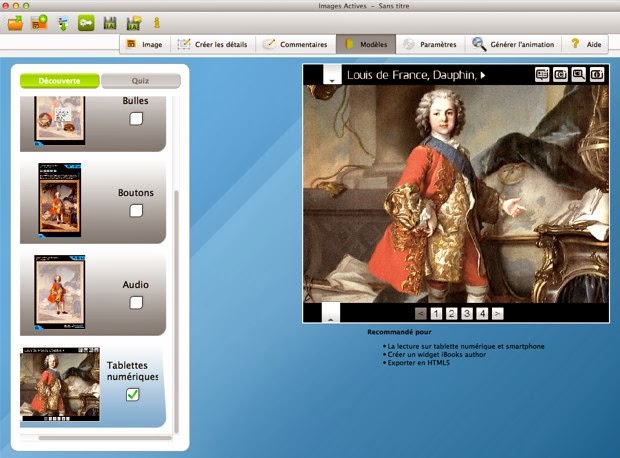Screen dimensions: 620x458
Task: Click the 'Recommandé pour' heading
Action: pyautogui.click(x=399, y=332)
